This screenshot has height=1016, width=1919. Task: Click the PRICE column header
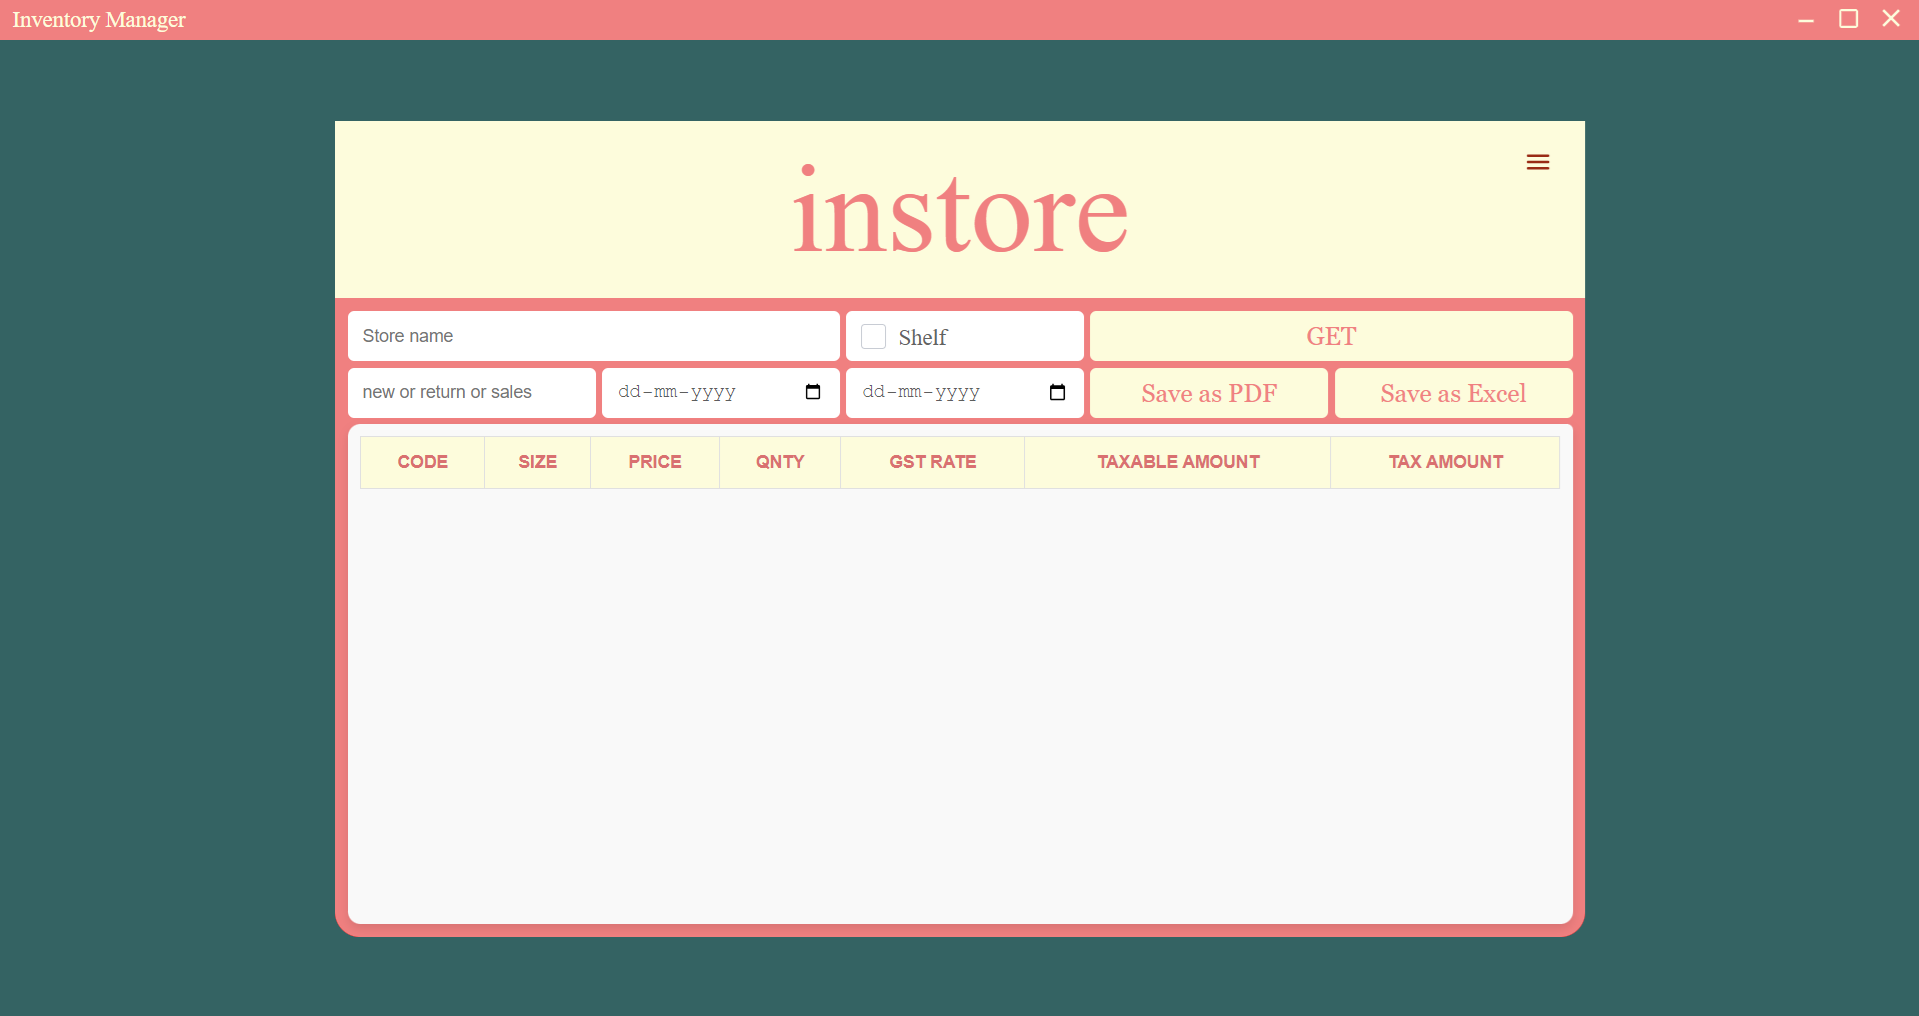(x=655, y=462)
